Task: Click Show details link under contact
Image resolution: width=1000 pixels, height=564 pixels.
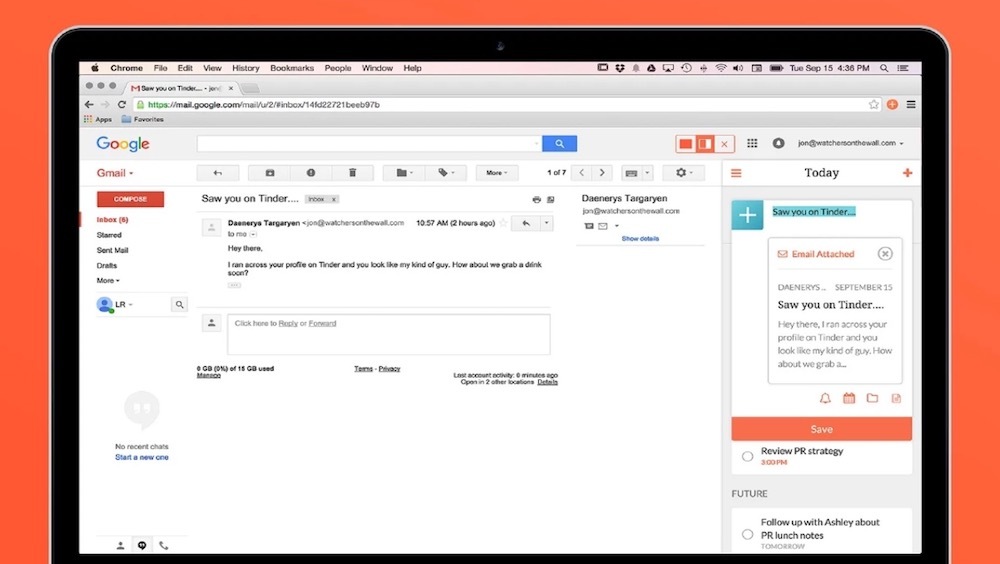Action: coord(640,239)
